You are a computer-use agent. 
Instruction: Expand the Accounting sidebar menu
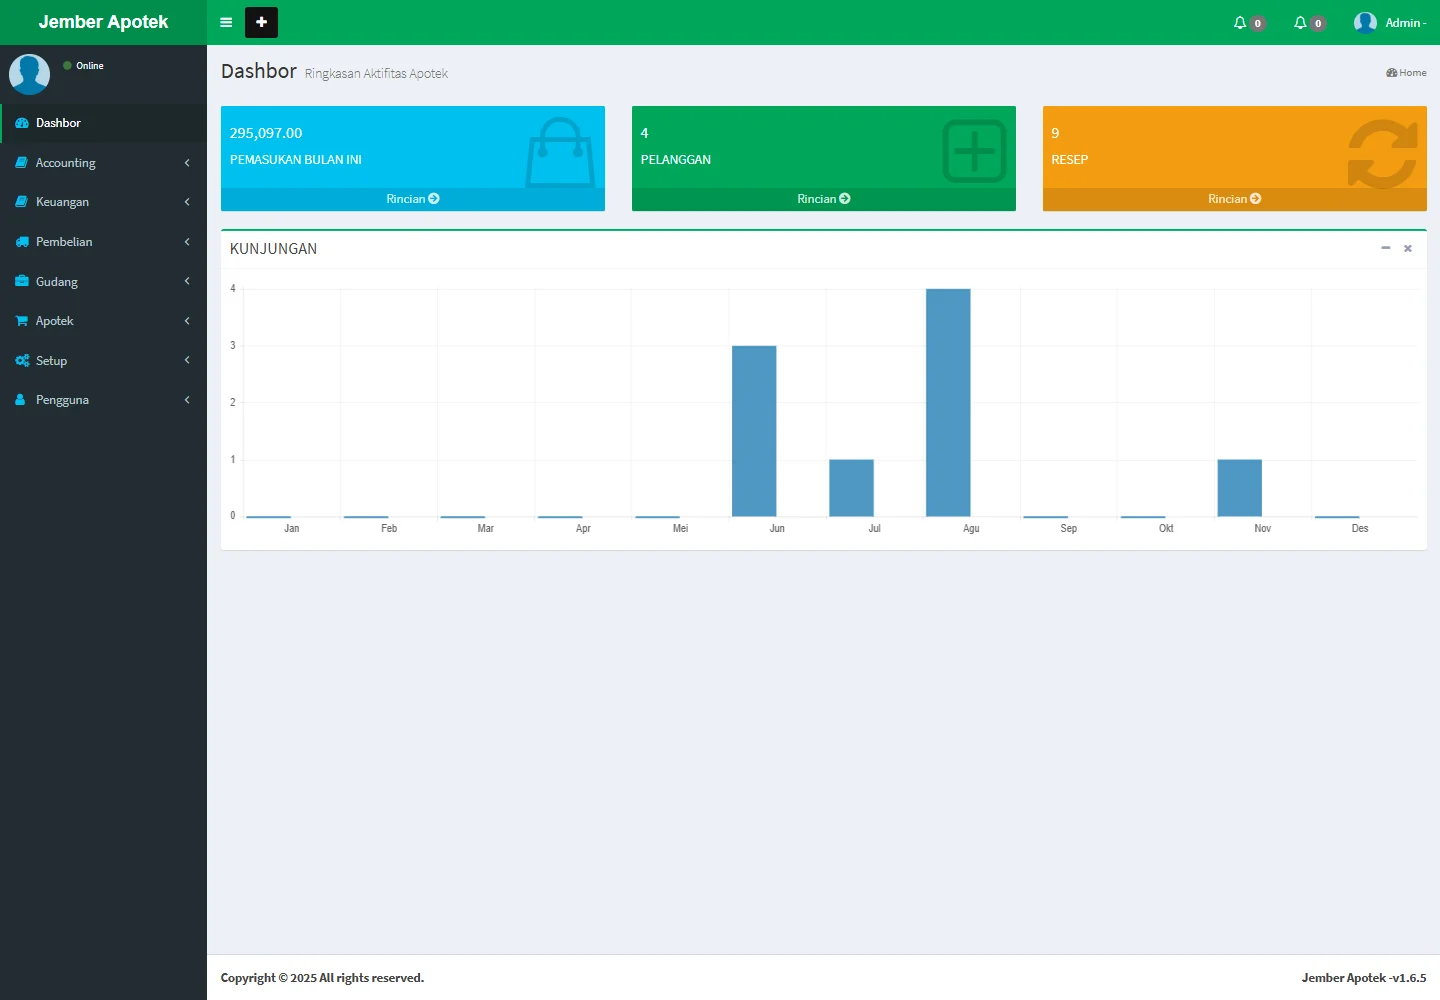(x=66, y=163)
